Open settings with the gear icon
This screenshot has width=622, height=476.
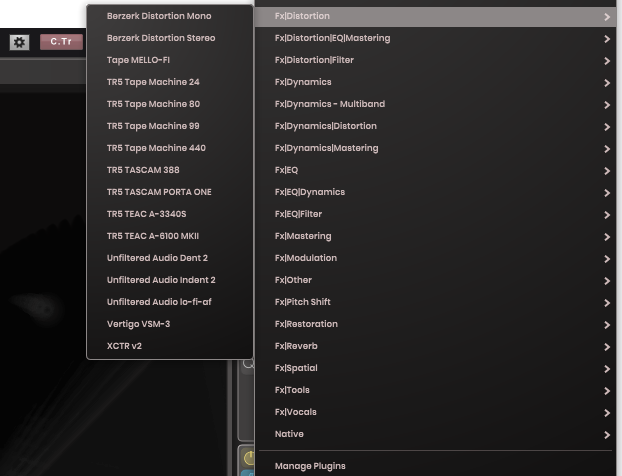pyautogui.click(x=19, y=42)
